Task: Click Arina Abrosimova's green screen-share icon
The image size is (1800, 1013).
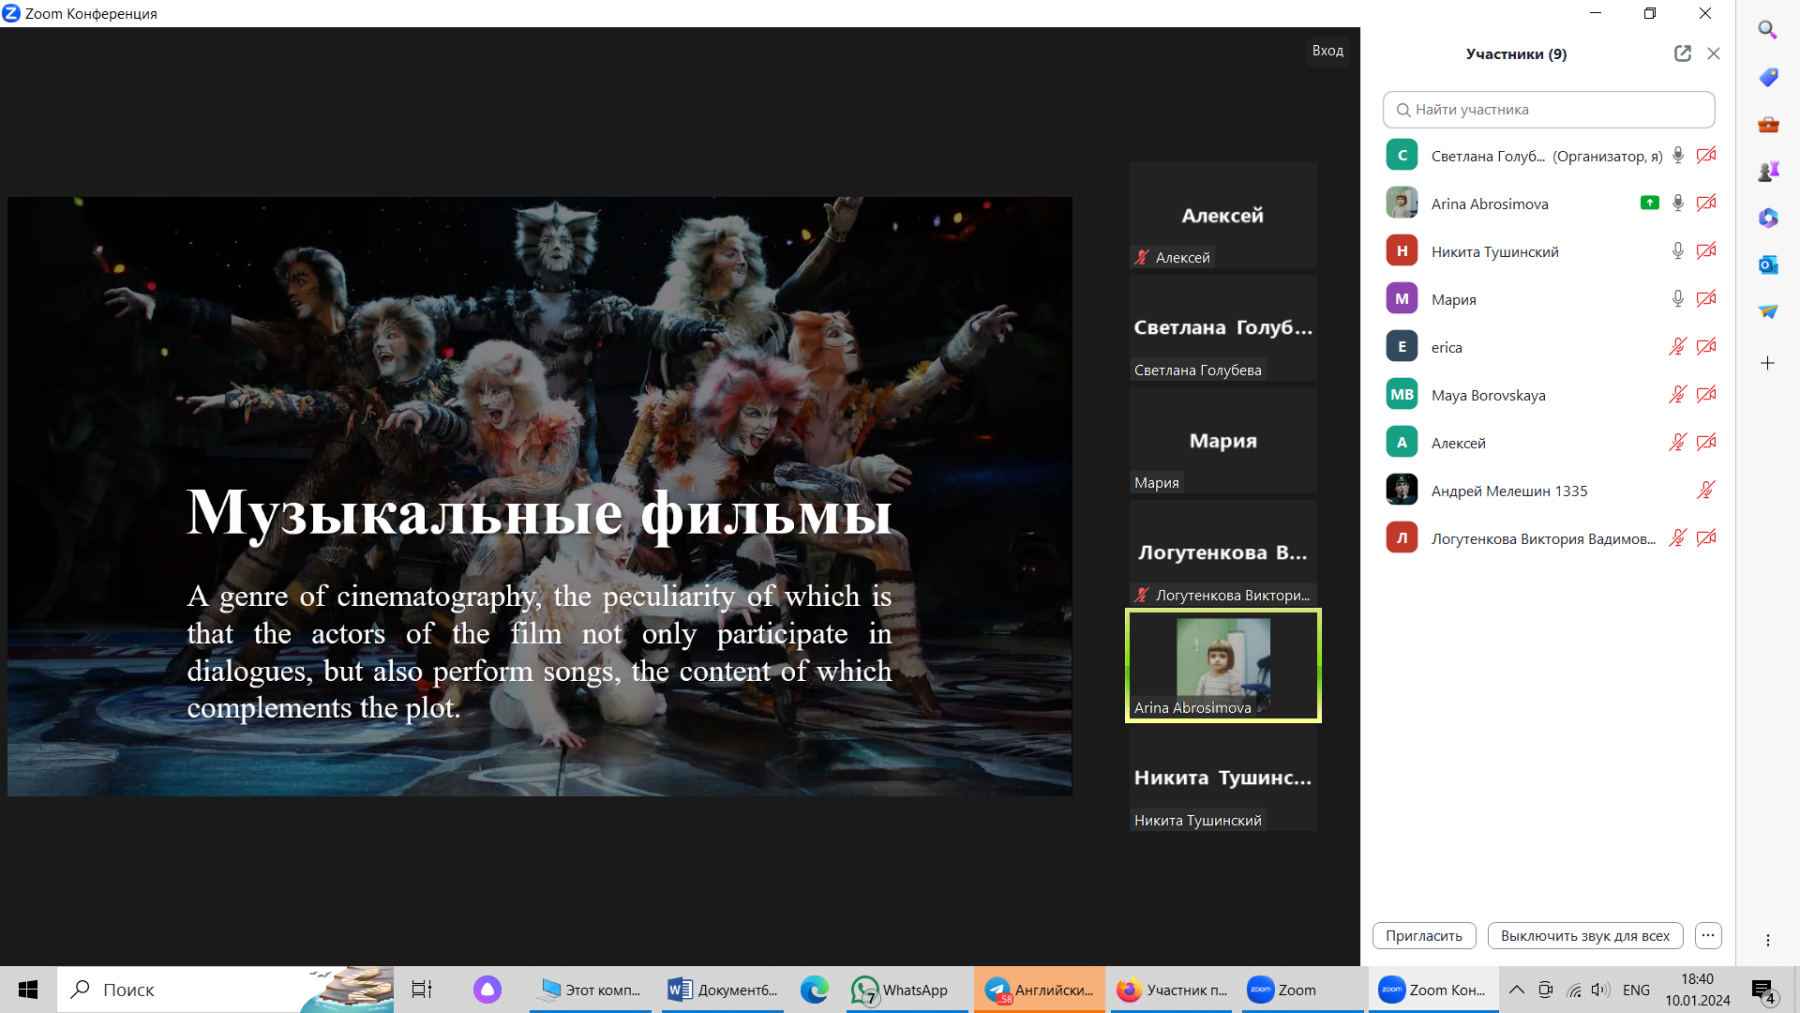Action: point(1650,203)
